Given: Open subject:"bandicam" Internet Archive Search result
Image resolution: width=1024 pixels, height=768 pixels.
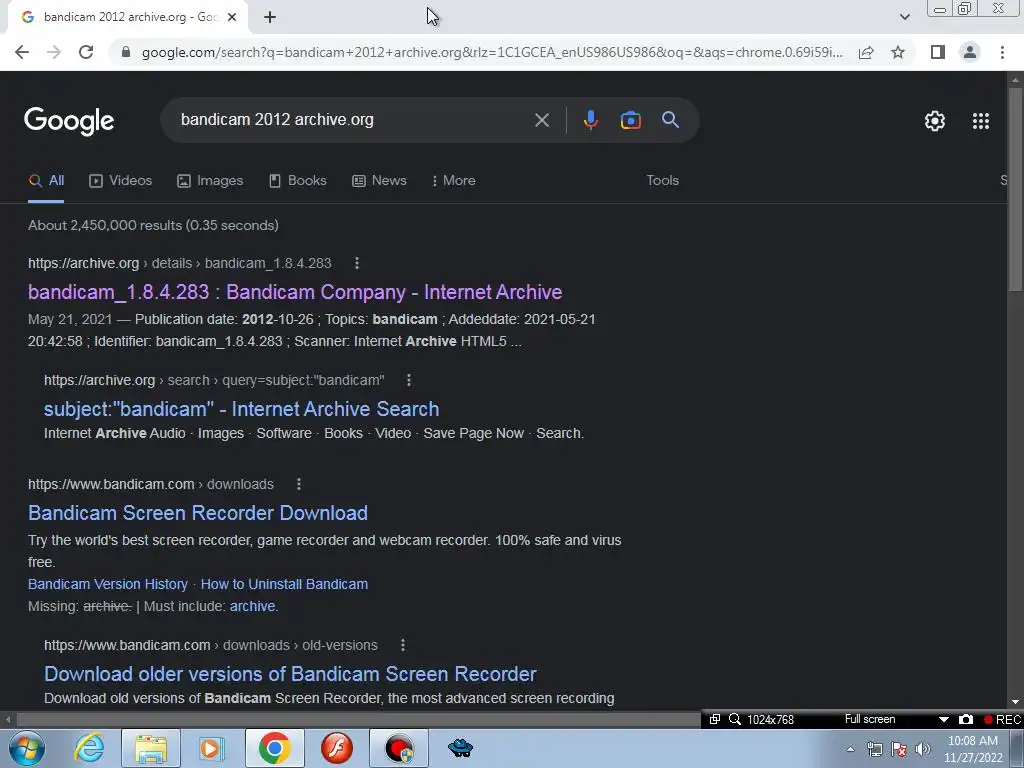Looking at the screenshot, I should 242,409.
